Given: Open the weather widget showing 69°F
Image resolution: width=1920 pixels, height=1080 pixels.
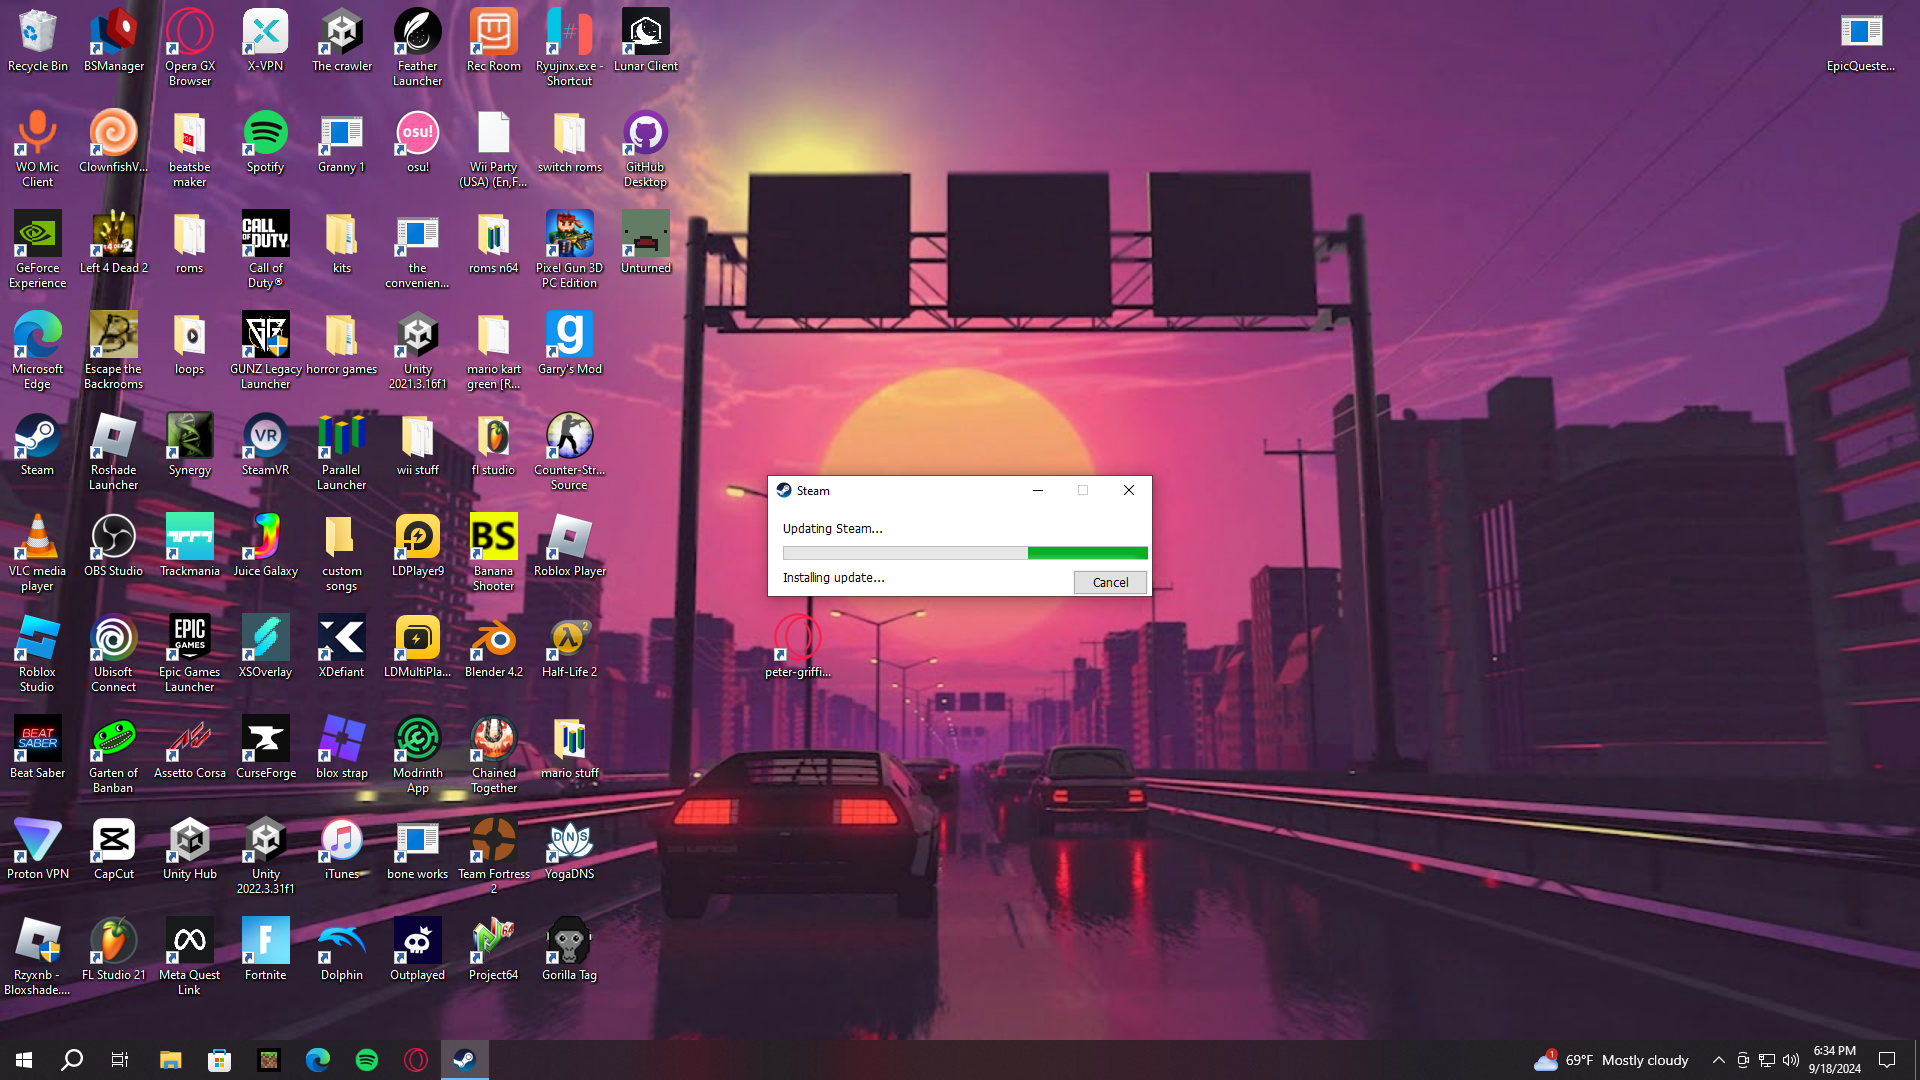Looking at the screenshot, I should [x=1611, y=1060].
